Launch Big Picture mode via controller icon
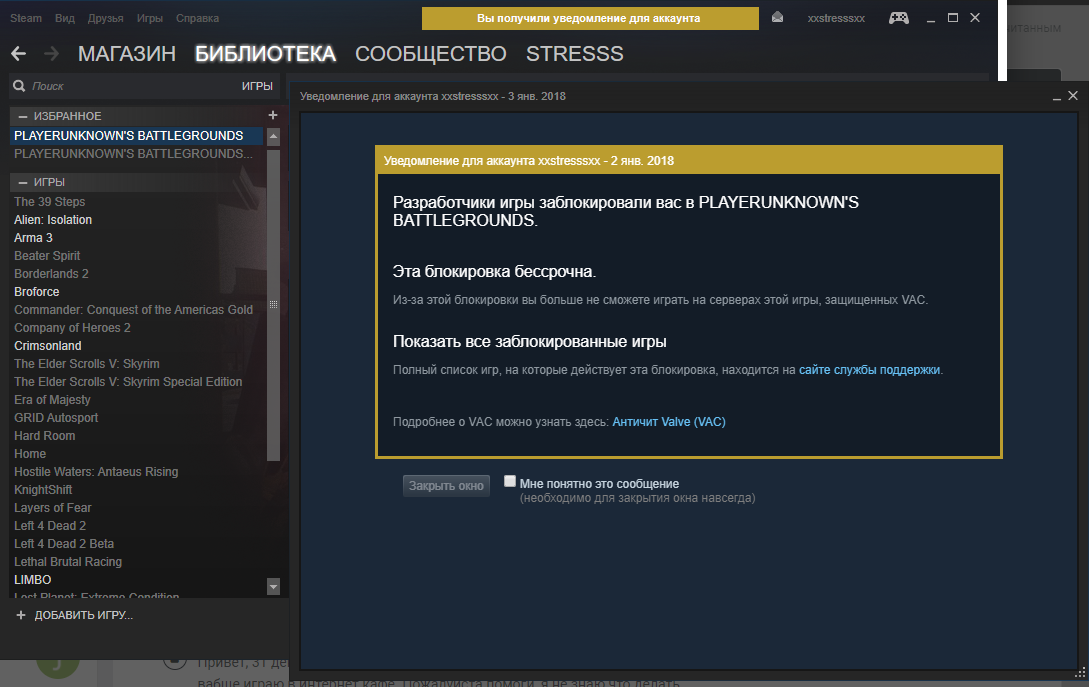 [x=899, y=17]
